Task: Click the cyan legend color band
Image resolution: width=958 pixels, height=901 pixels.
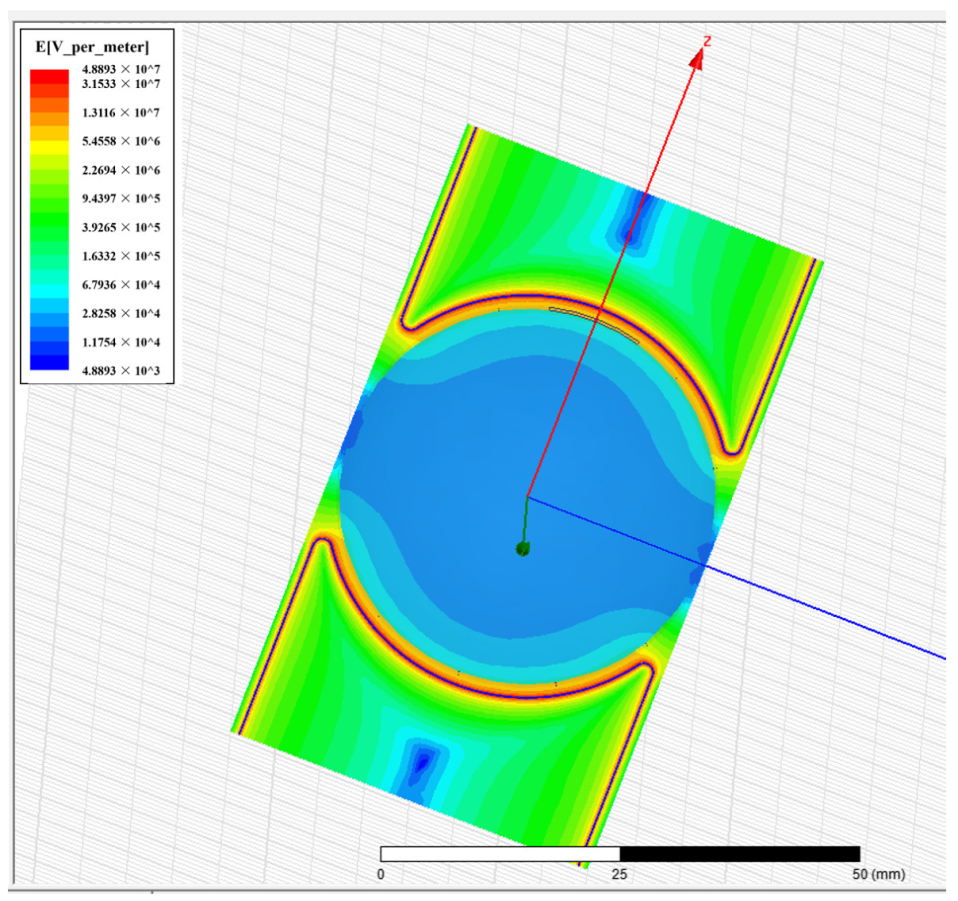Action: [x=46, y=280]
